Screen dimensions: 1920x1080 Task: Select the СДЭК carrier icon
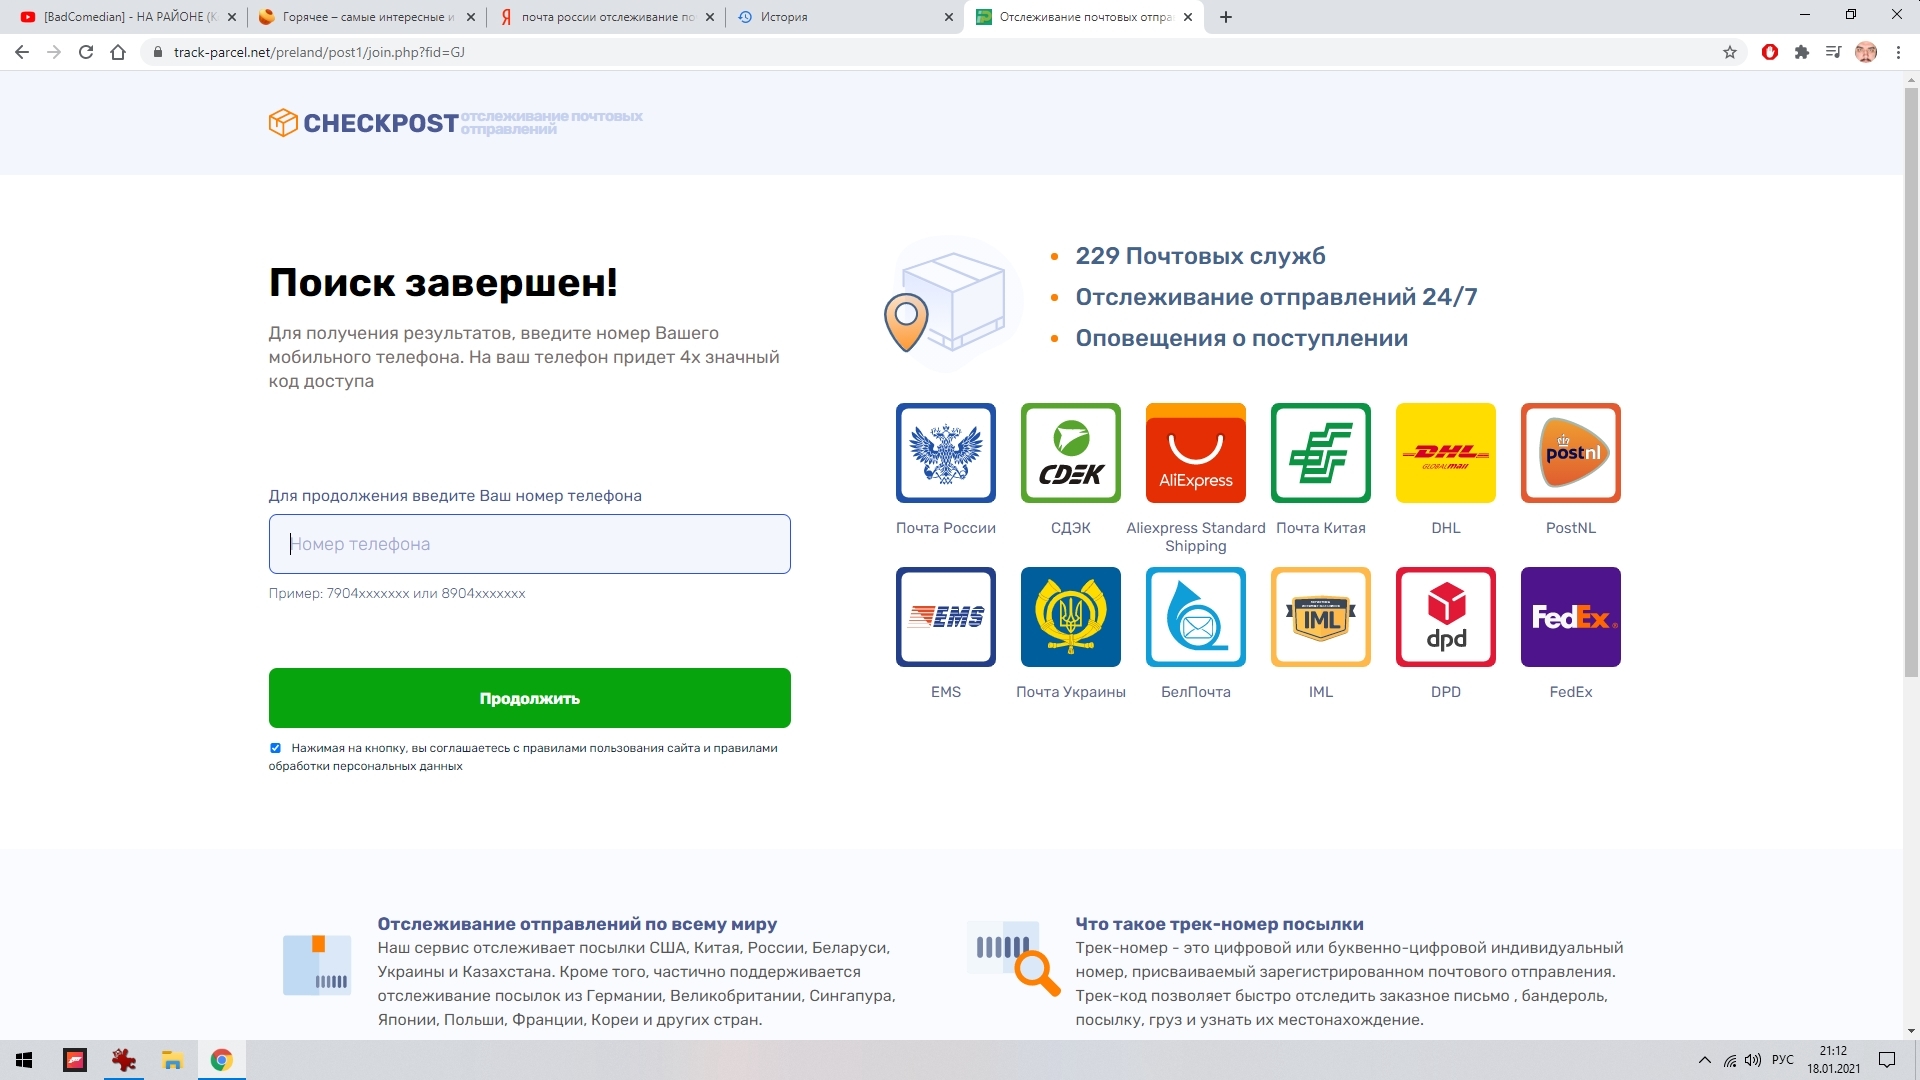point(1070,453)
